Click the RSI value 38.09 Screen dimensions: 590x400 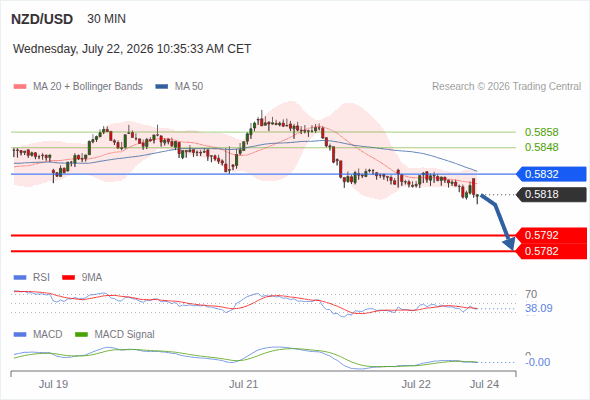click(539, 309)
